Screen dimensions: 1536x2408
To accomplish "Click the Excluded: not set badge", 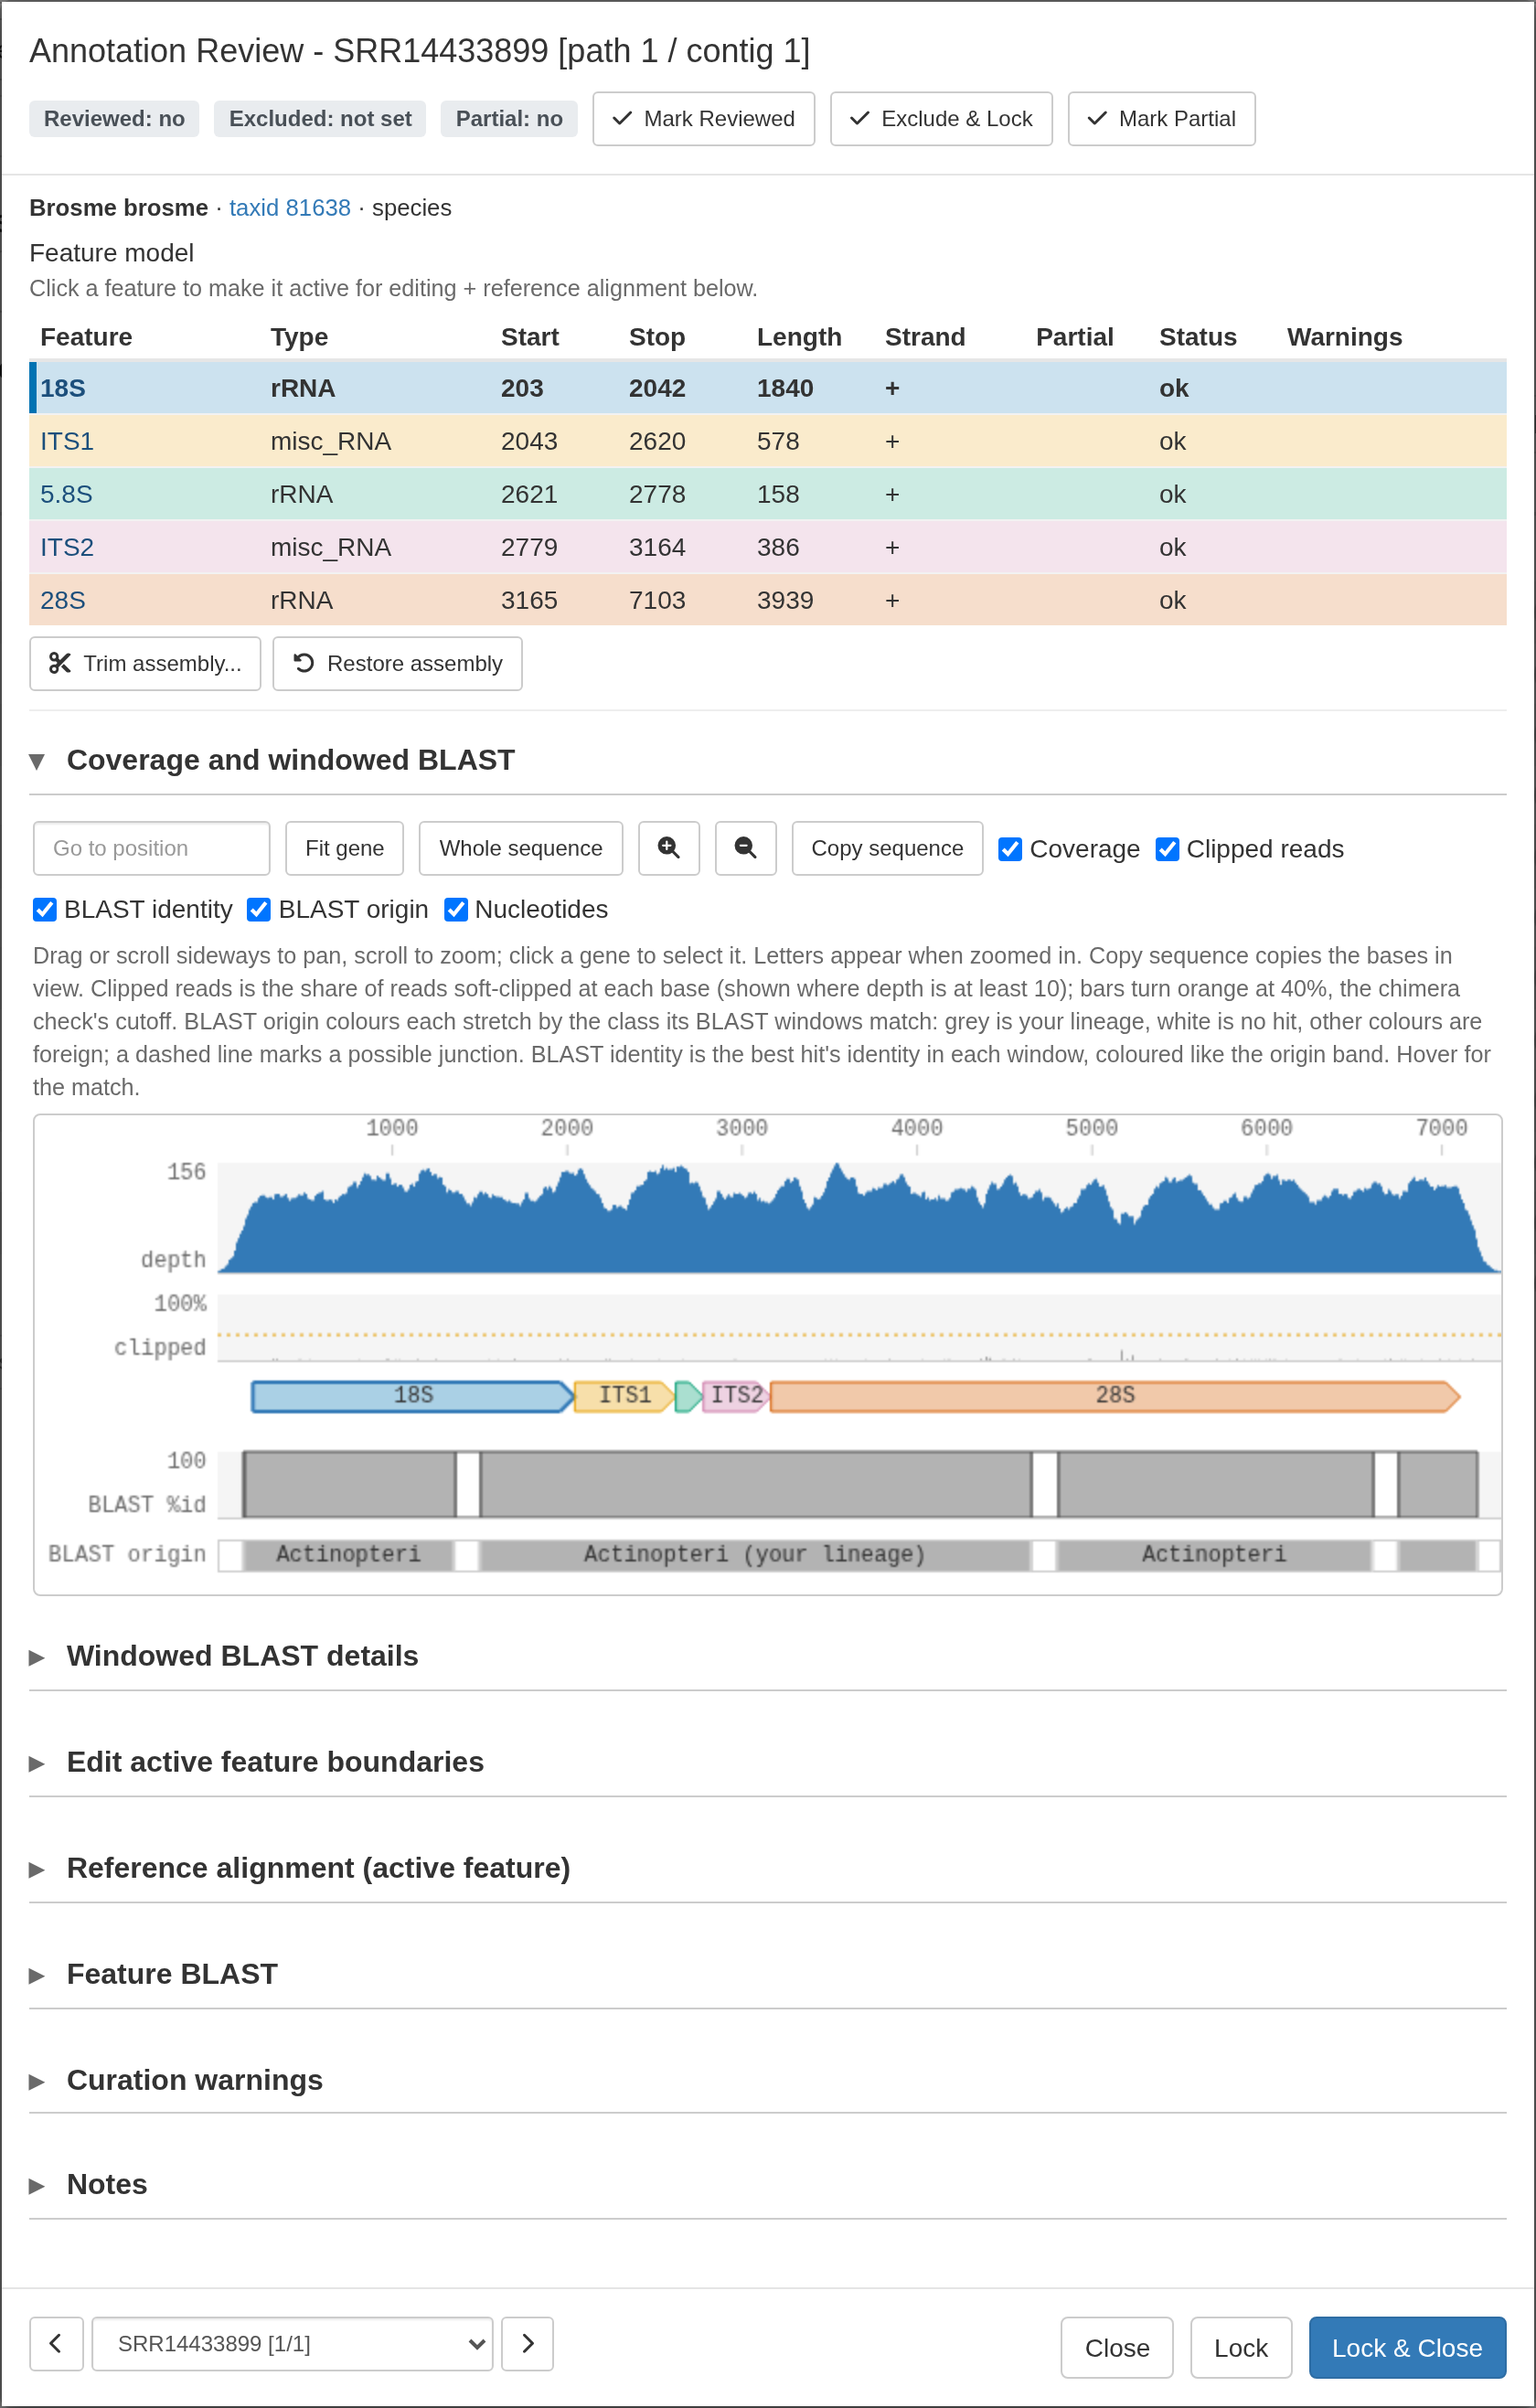I will pos(320,119).
